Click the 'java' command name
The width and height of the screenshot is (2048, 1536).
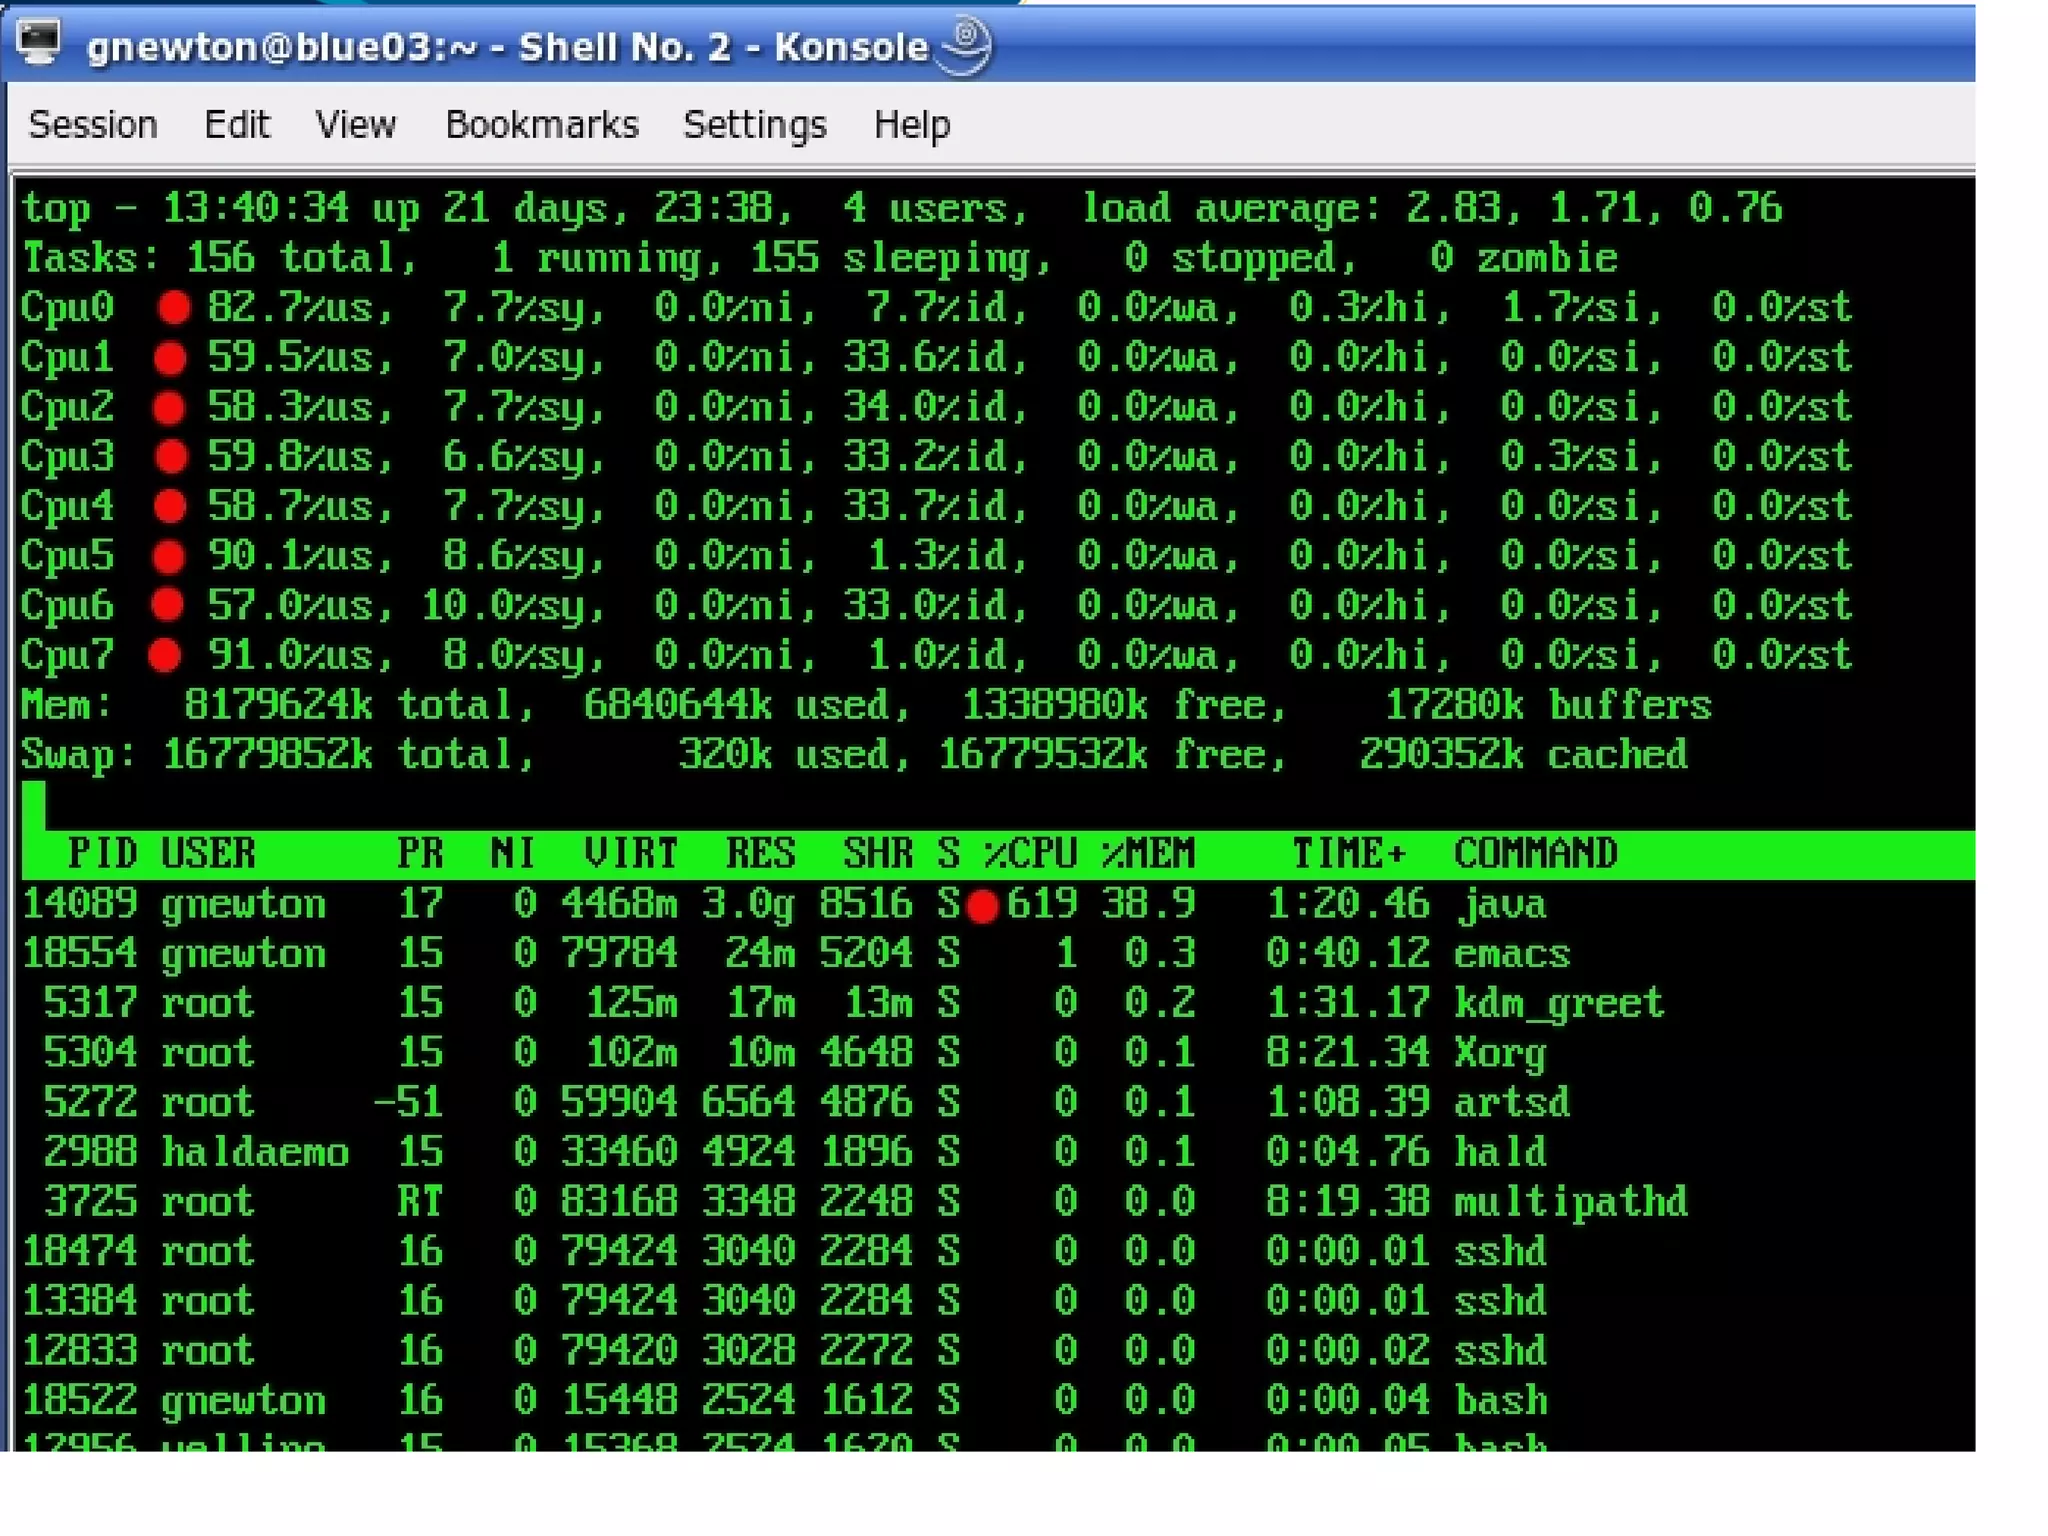(x=1501, y=906)
